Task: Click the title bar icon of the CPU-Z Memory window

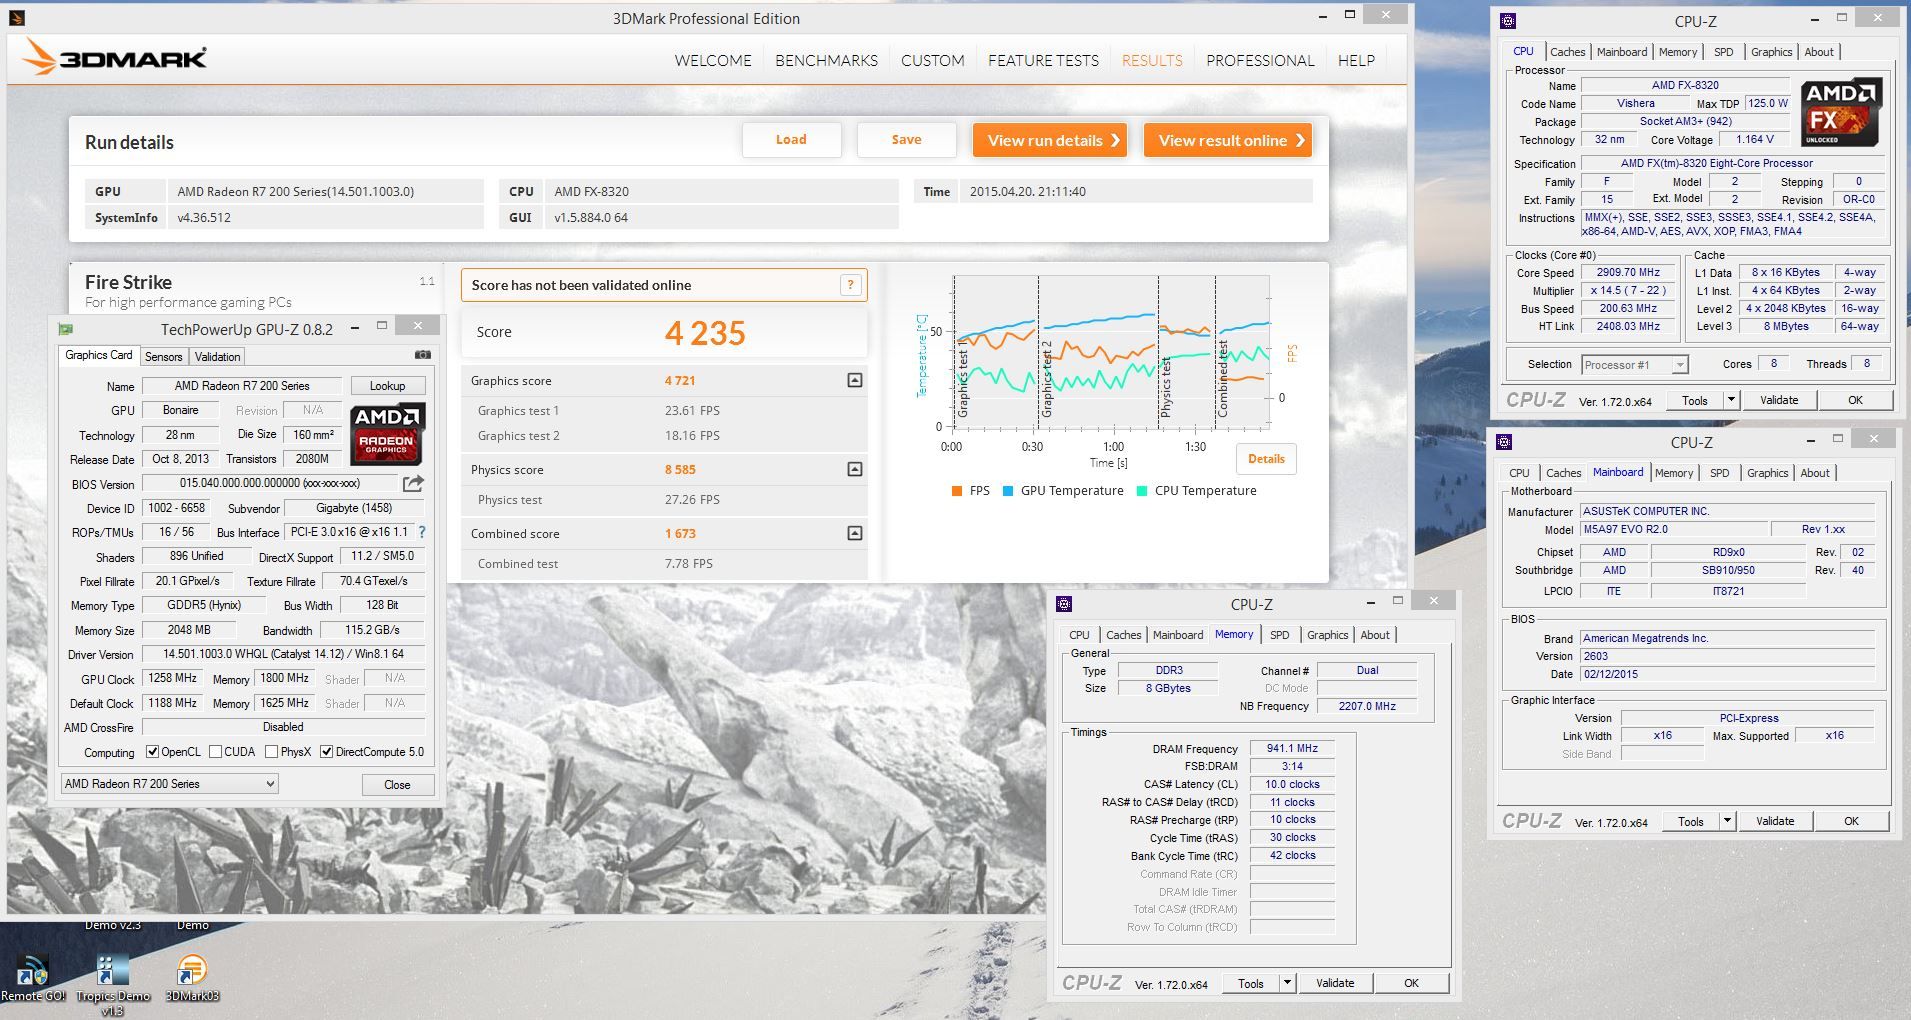Action: (1064, 604)
